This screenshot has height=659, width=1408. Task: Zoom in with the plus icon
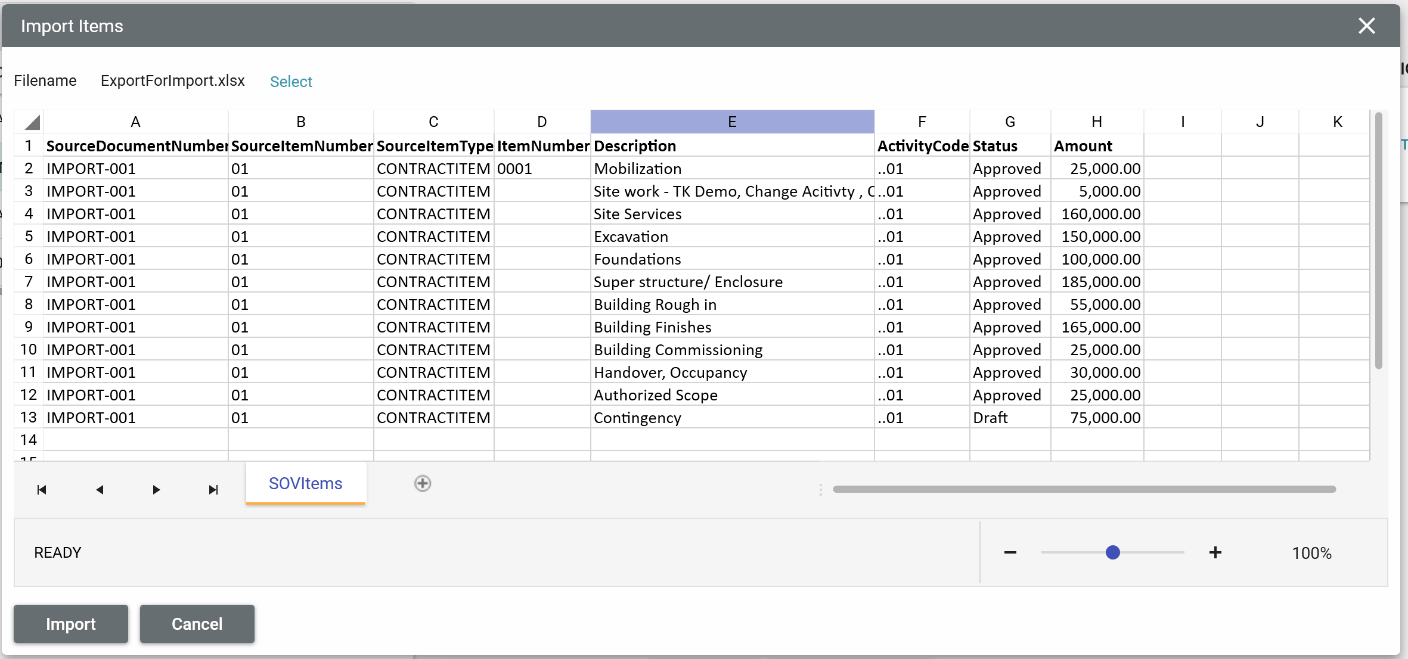pyautogui.click(x=1215, y=553)
